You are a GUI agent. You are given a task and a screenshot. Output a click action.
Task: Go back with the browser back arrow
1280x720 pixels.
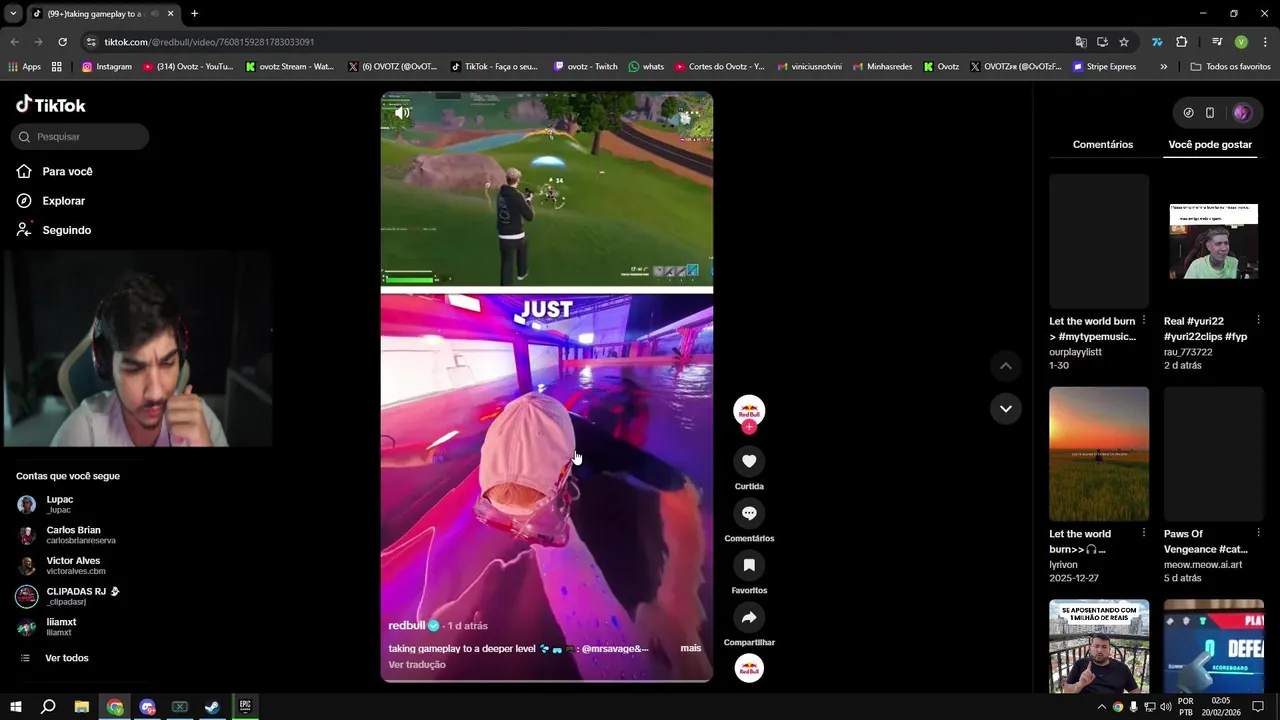14,42
